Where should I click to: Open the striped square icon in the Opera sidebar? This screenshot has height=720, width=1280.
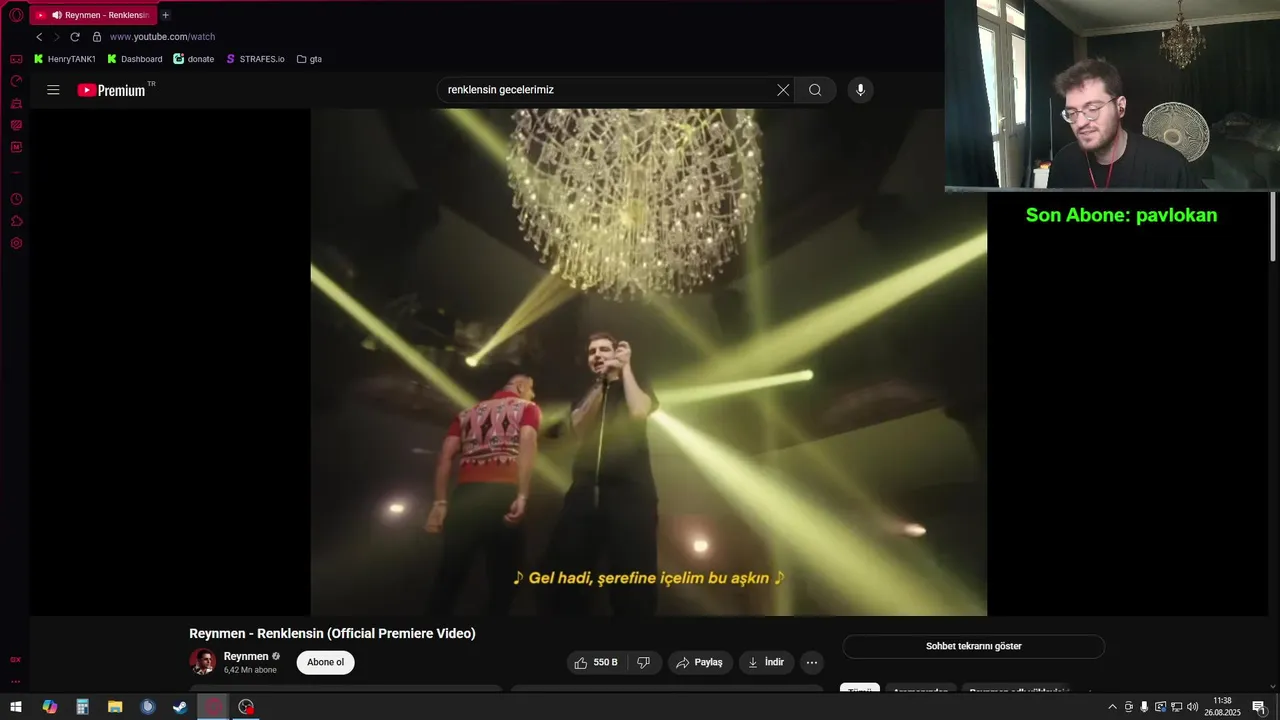16,125
